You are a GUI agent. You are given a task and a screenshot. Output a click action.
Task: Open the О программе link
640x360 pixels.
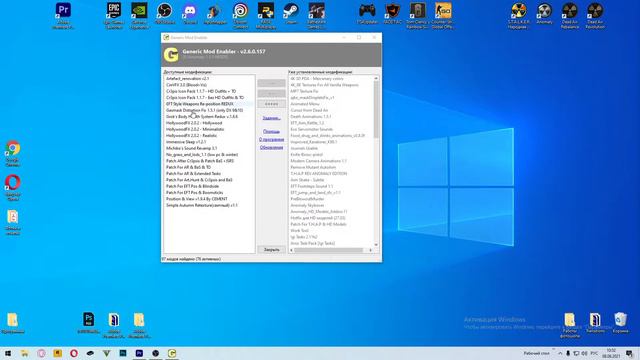[x=271, y=140]
